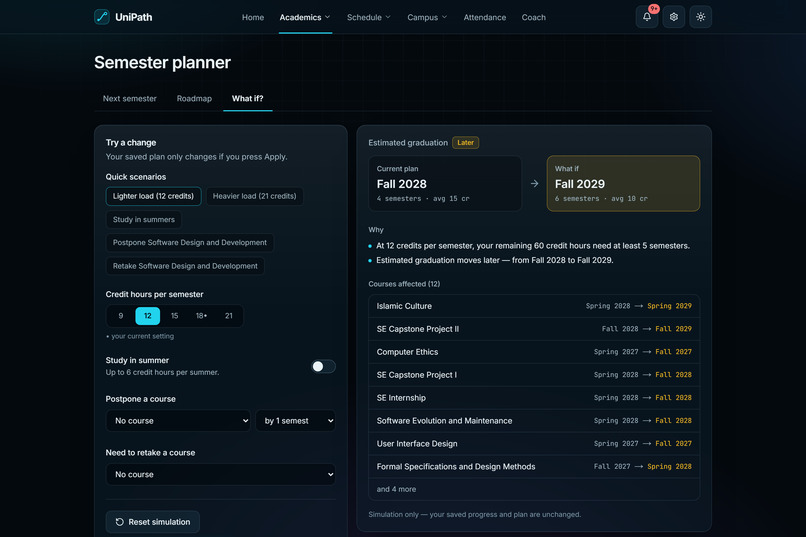
Task: Click the Islamic Culture course row
Action: point(534,306)
